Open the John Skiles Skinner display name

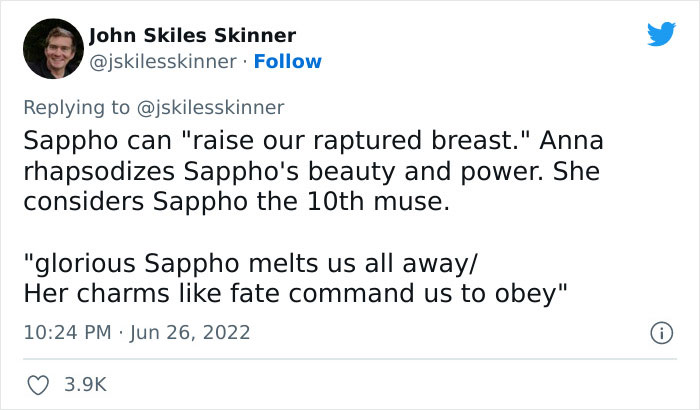[192, 35]
